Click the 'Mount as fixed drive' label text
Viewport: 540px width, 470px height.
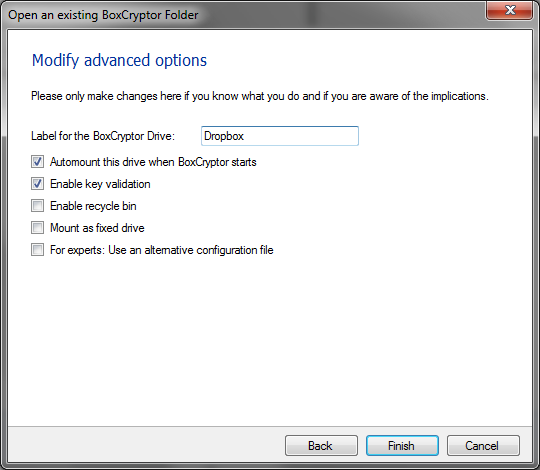point(97,228)
